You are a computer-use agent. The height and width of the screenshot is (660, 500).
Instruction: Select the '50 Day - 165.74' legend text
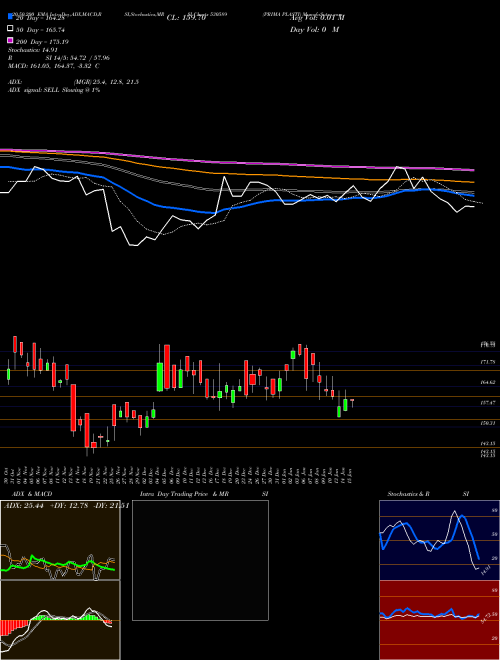[x=40, y=30]
